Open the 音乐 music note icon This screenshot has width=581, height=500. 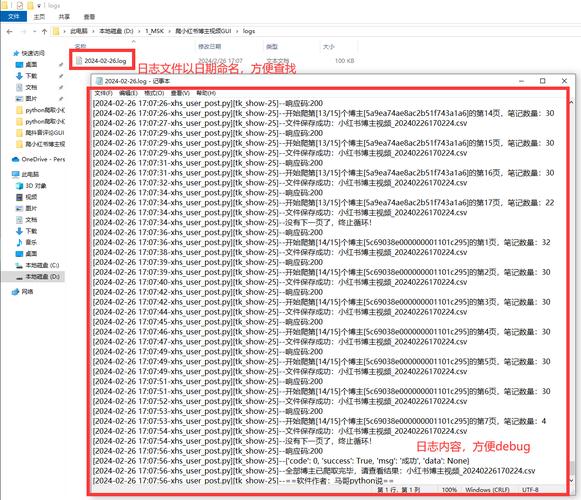[x=20, y=242]
